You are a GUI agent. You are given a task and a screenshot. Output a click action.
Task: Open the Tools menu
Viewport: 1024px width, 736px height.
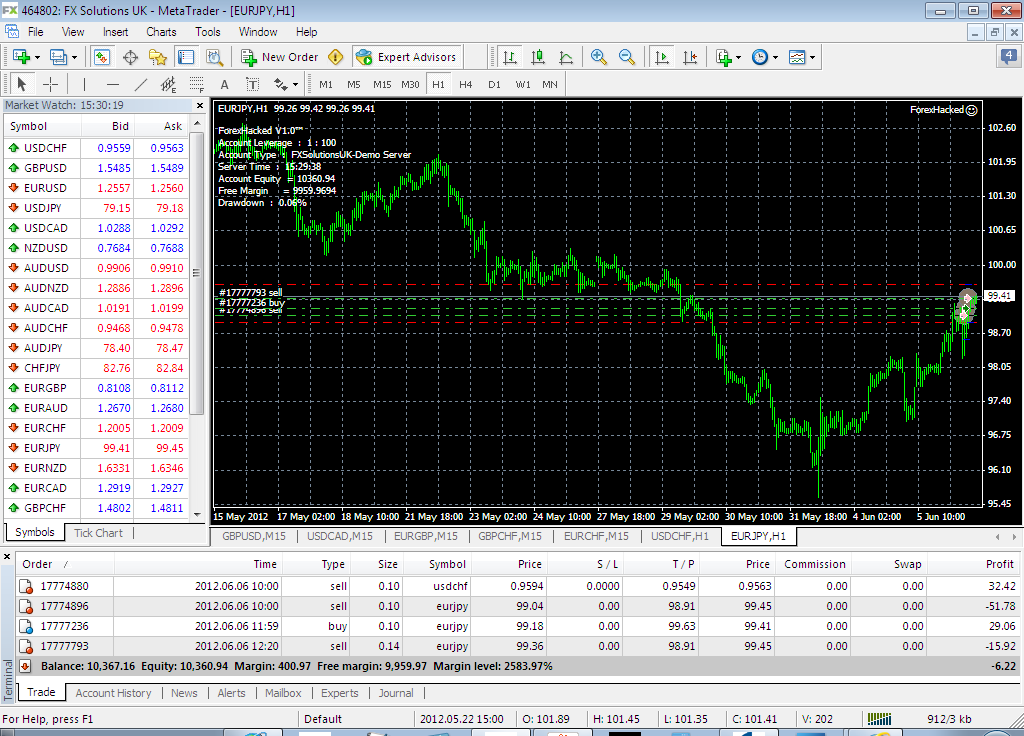point(208,32)
